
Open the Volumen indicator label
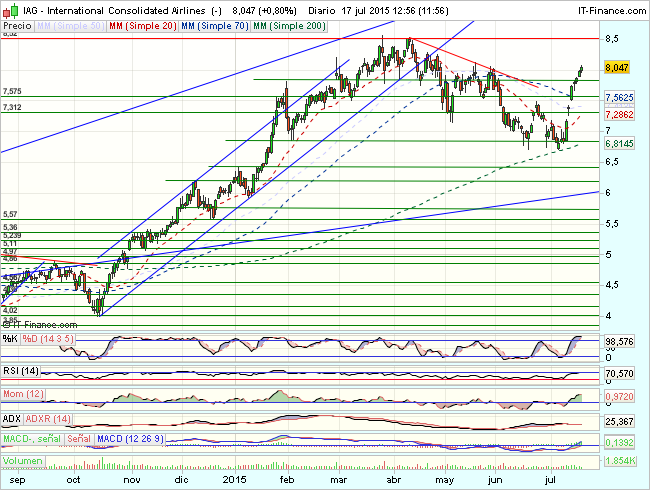(x=22, y=462)
